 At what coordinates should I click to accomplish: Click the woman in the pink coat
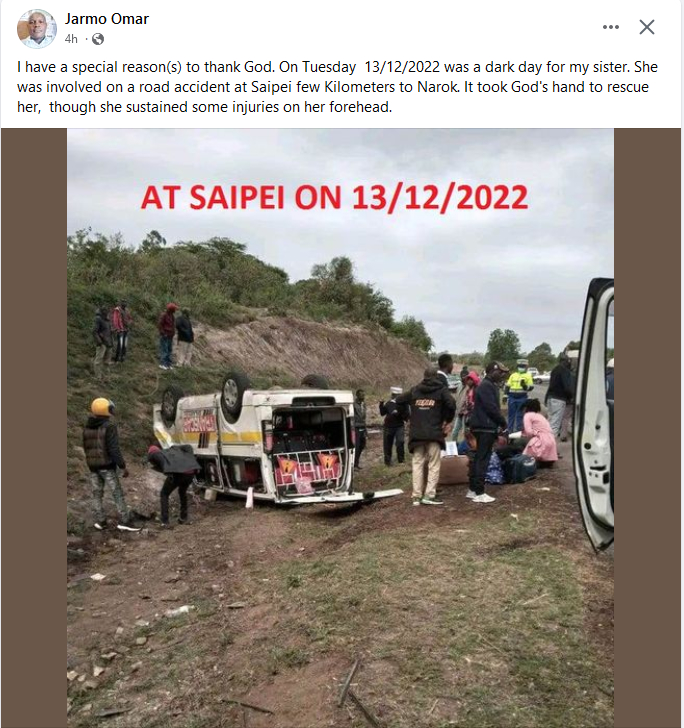pyautogui.click(x=538, y=433)
